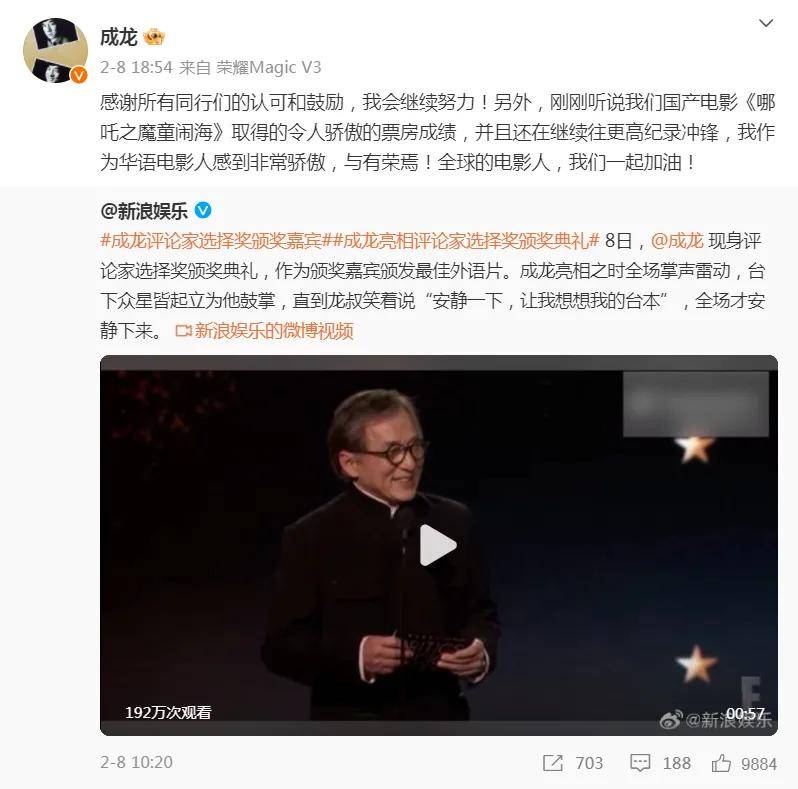Play the video with center play button
Image resolution: width=798 pixels, height=789 pixels.
tap(437, 545)
